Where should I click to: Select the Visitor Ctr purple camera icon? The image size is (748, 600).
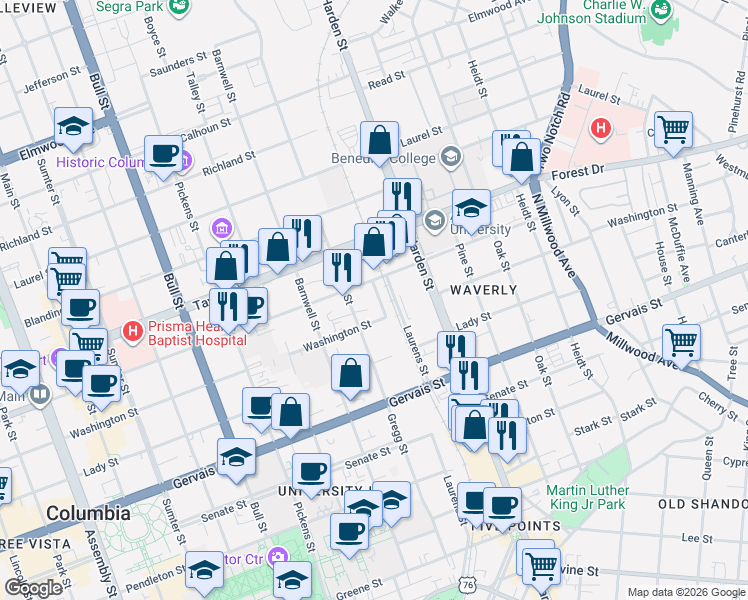278,556
